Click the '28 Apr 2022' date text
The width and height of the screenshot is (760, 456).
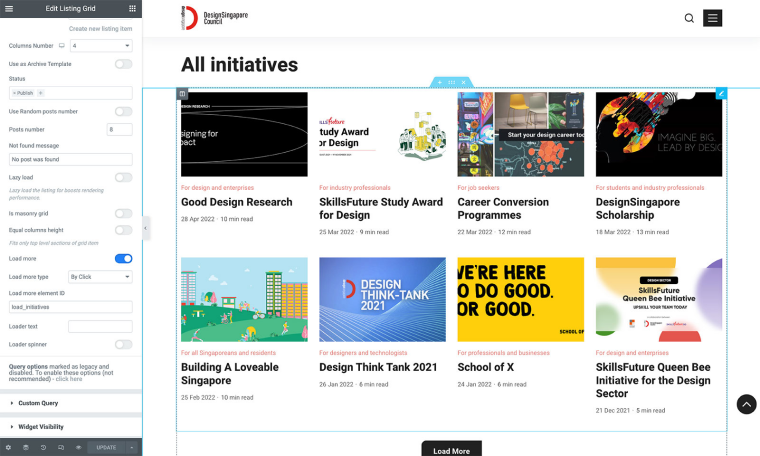coord(198,219)
